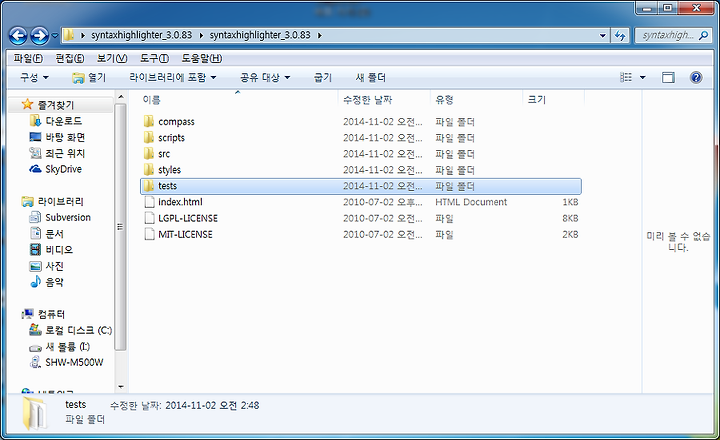Select the compass folder icon

point(148,121)
